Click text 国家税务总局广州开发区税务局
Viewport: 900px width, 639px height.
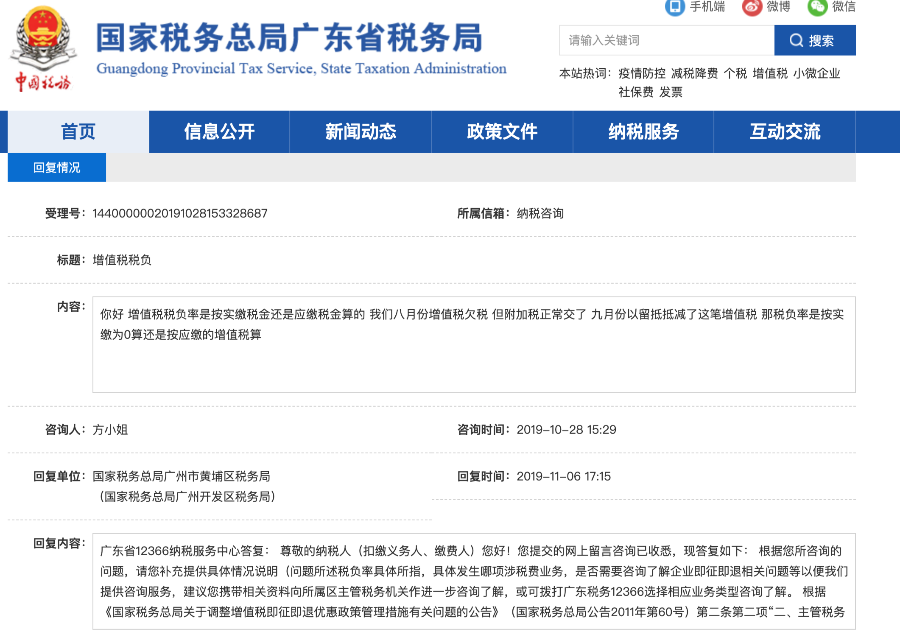pos(187,496)
